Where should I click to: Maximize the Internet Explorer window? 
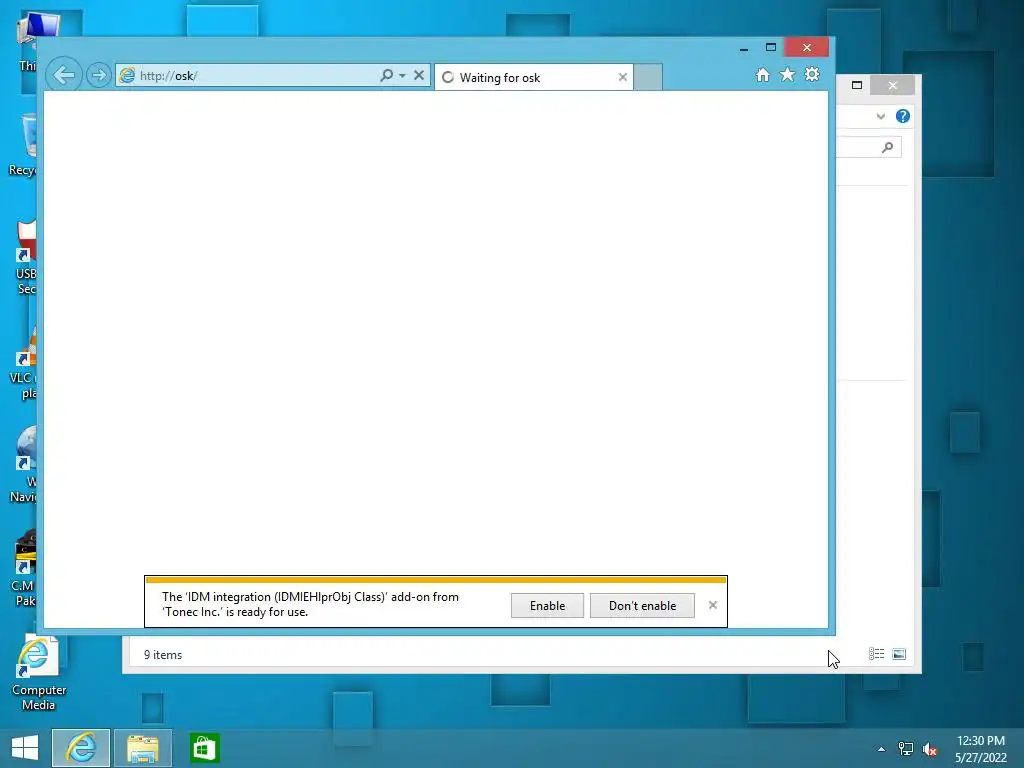771,47
